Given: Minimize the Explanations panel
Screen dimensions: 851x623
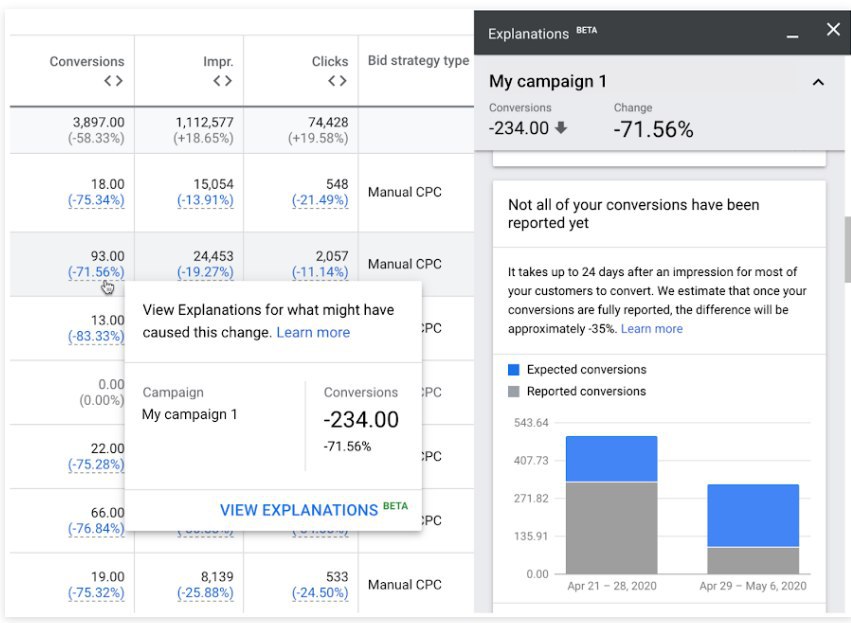Looking at the screenshot, I should pos(793,34).
